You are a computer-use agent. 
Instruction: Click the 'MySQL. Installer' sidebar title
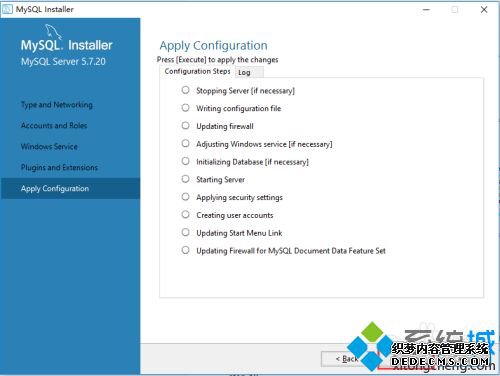click(66, 45)
